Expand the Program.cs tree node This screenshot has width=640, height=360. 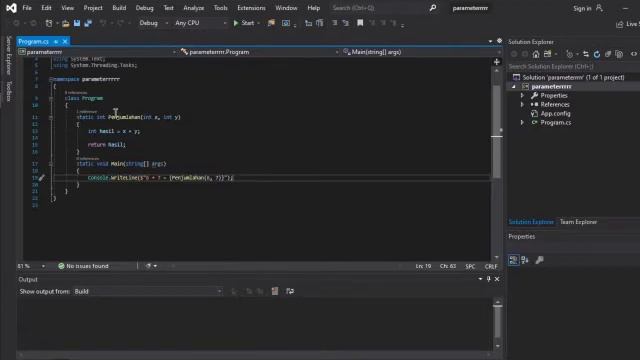522,122
